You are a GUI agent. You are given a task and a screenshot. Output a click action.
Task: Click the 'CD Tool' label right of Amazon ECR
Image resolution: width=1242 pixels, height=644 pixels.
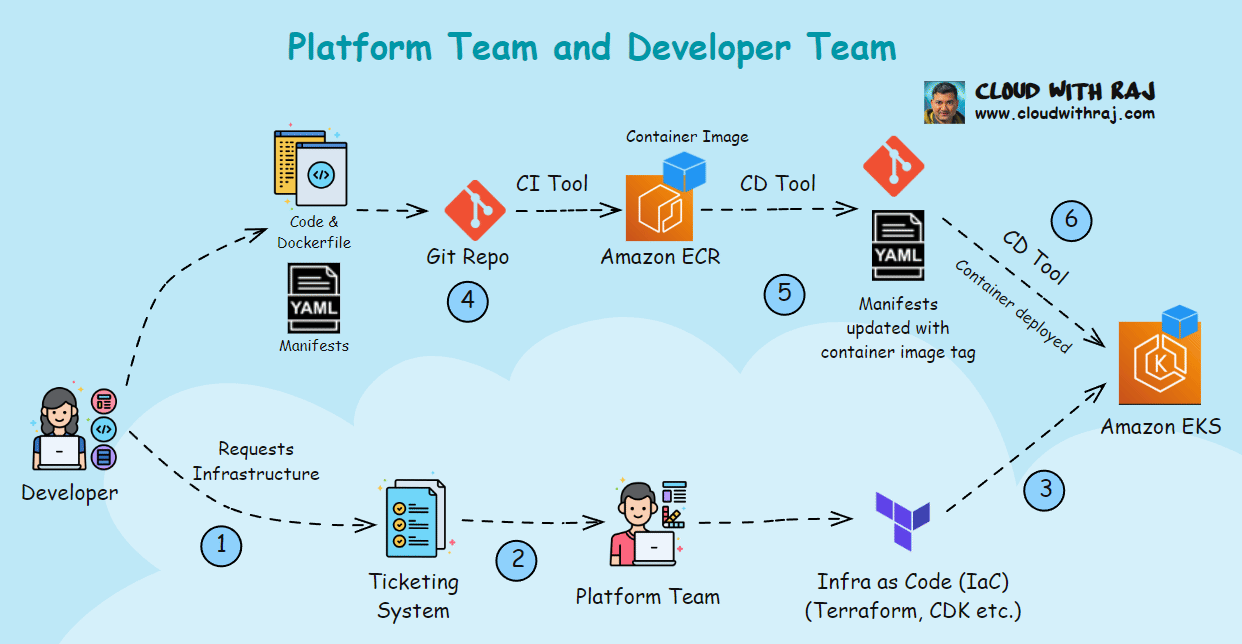[778, 184]
